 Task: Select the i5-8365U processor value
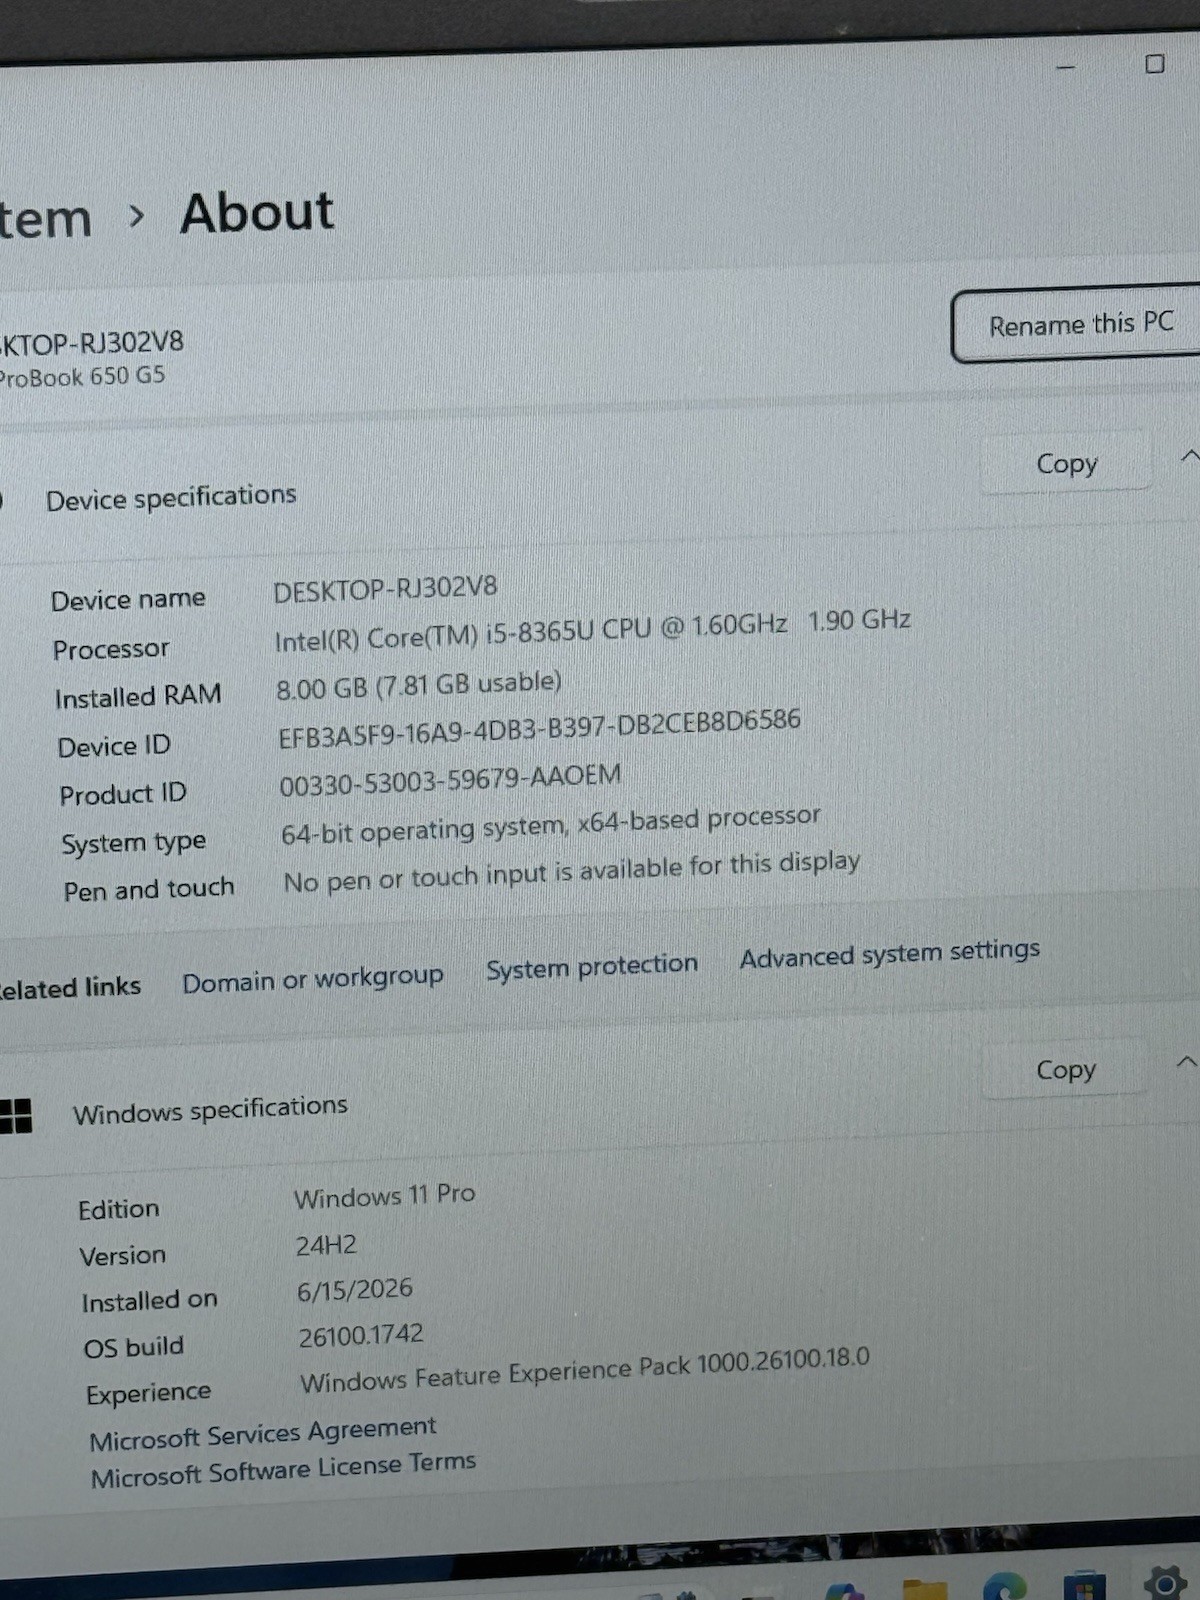click(592, 630)
